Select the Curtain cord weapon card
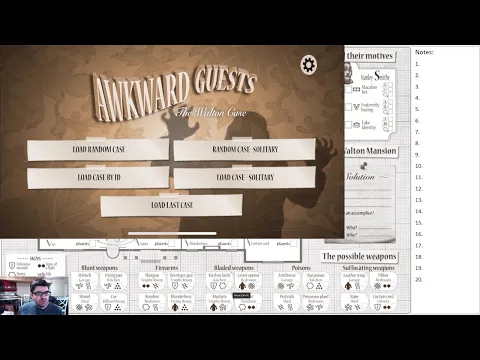The height and width of the screenshot is (360, 480). tap(383, 302)
